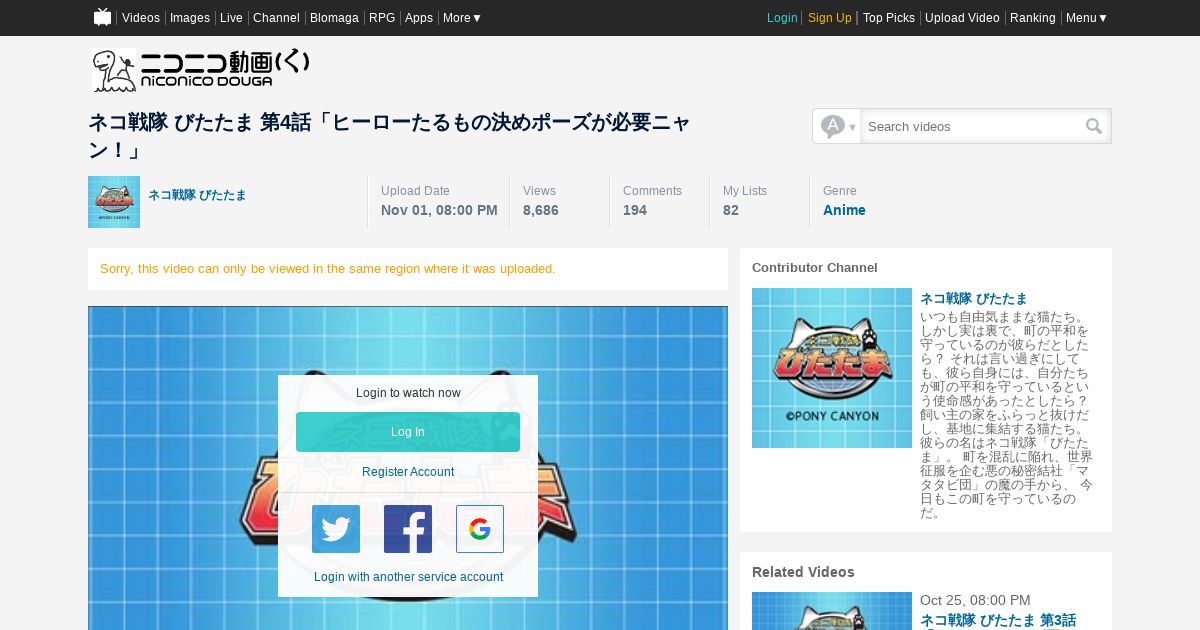Viewport: 1200px width, 630px height.
Task: Click the Views count 8,686
Action: 541,210
